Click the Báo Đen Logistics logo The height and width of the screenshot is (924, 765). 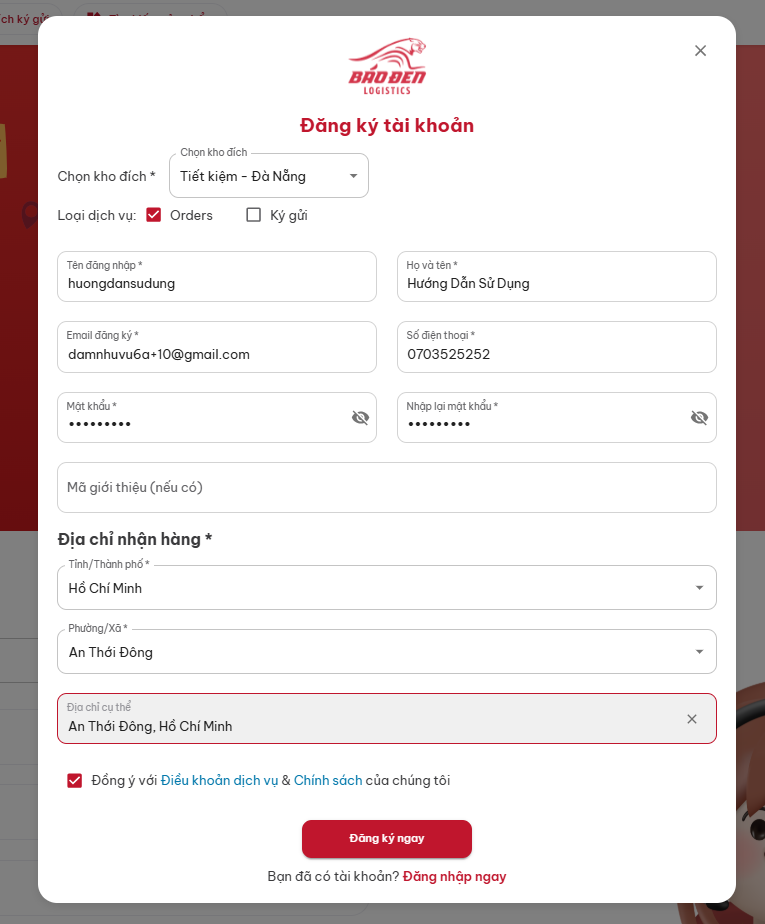(x=387, y=67)
